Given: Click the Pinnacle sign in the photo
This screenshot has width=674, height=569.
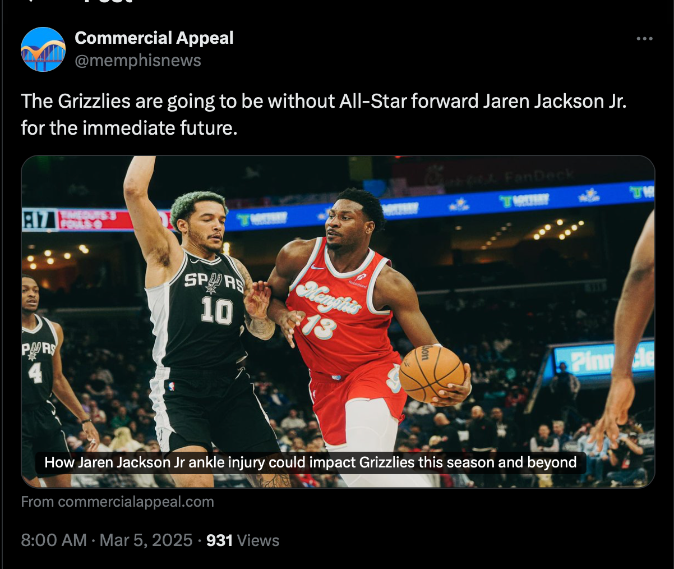Looking at the screenshot, I should coord(604,359).
